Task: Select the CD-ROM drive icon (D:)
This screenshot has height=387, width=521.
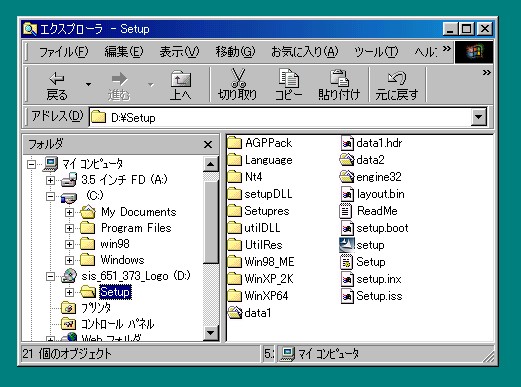Action: [69, 276]
